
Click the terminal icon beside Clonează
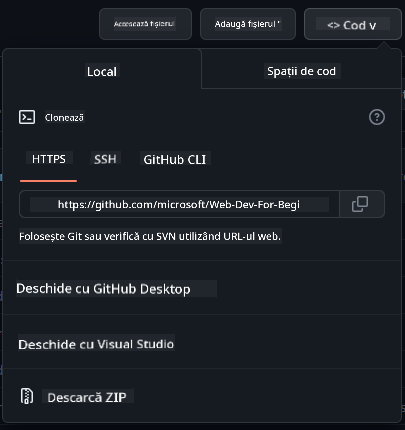(x=27, y=117)
